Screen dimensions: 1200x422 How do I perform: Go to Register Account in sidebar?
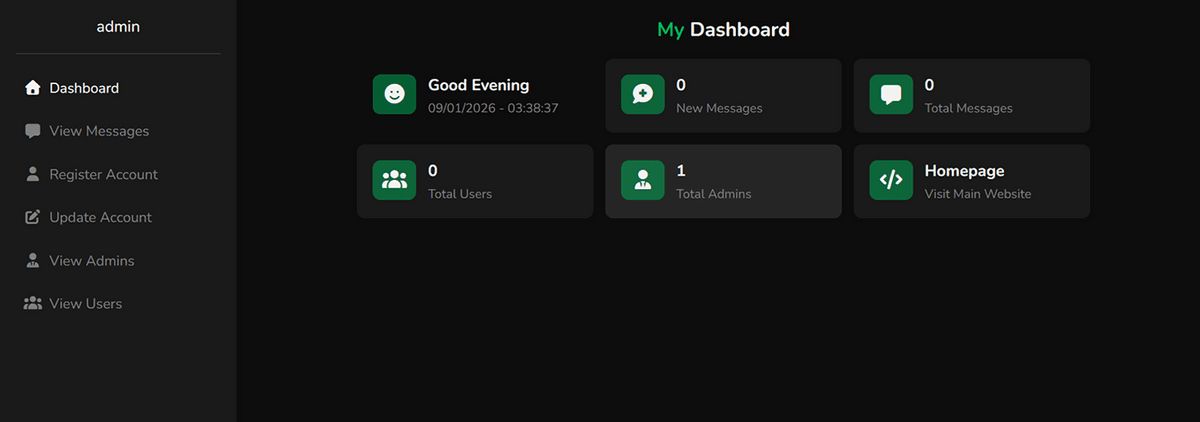[103, 174]
